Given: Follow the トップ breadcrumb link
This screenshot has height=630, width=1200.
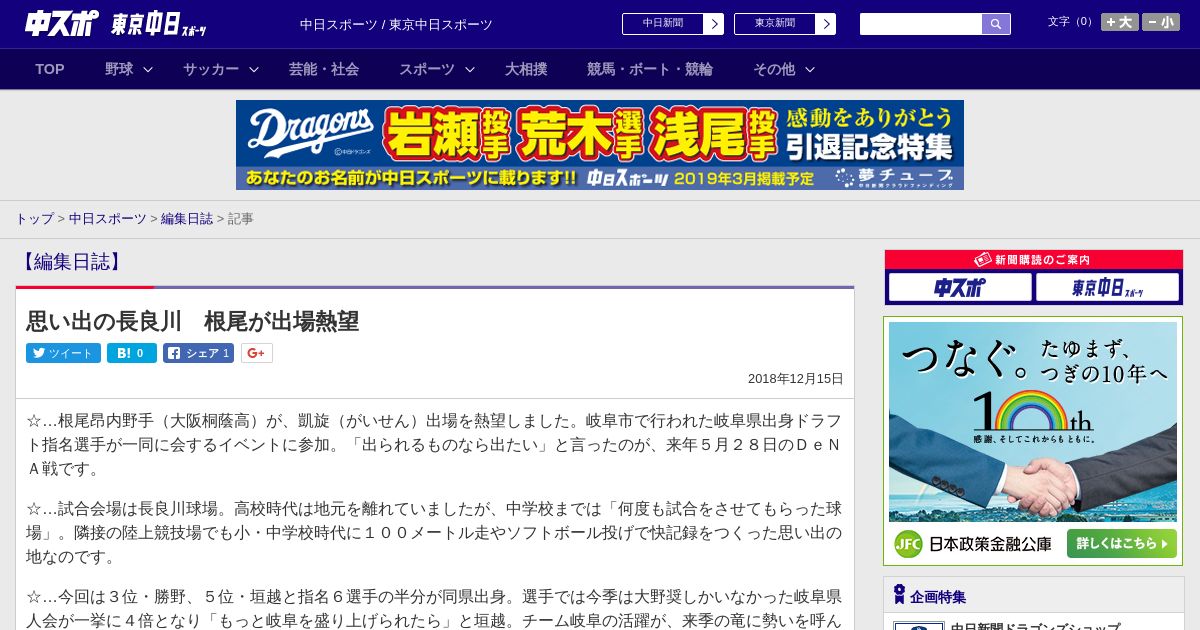Looking at the screenshot, I should tap(34, 218).
